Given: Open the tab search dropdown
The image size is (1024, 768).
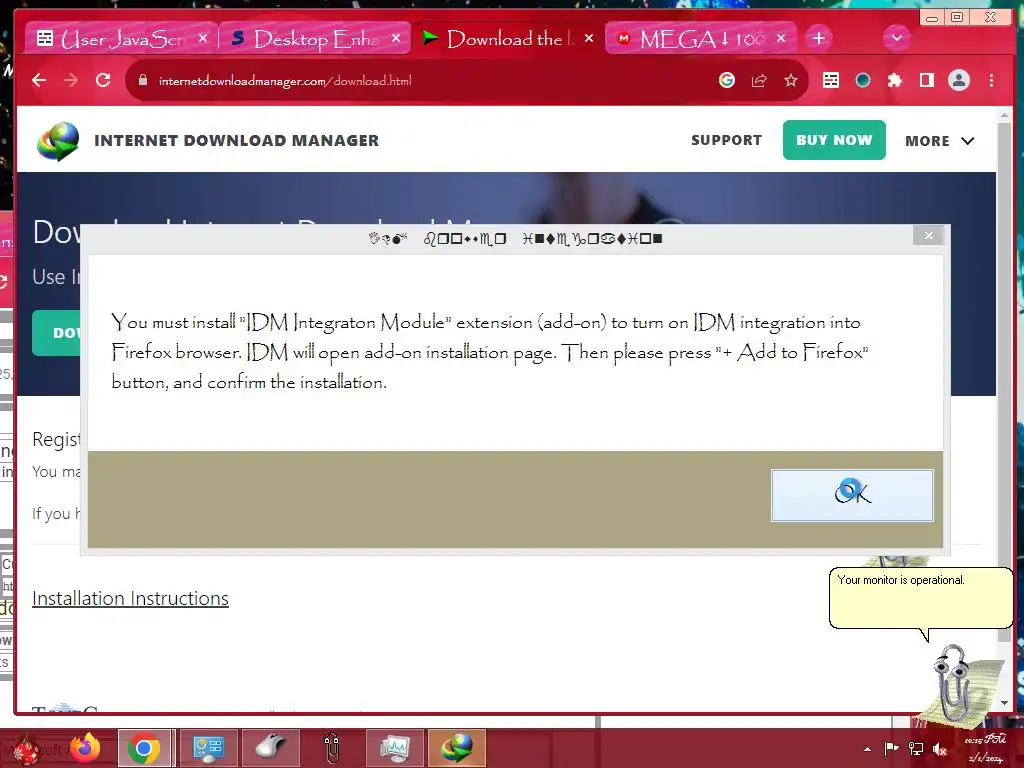Looking at the screenshot, I should coord(897,38).
